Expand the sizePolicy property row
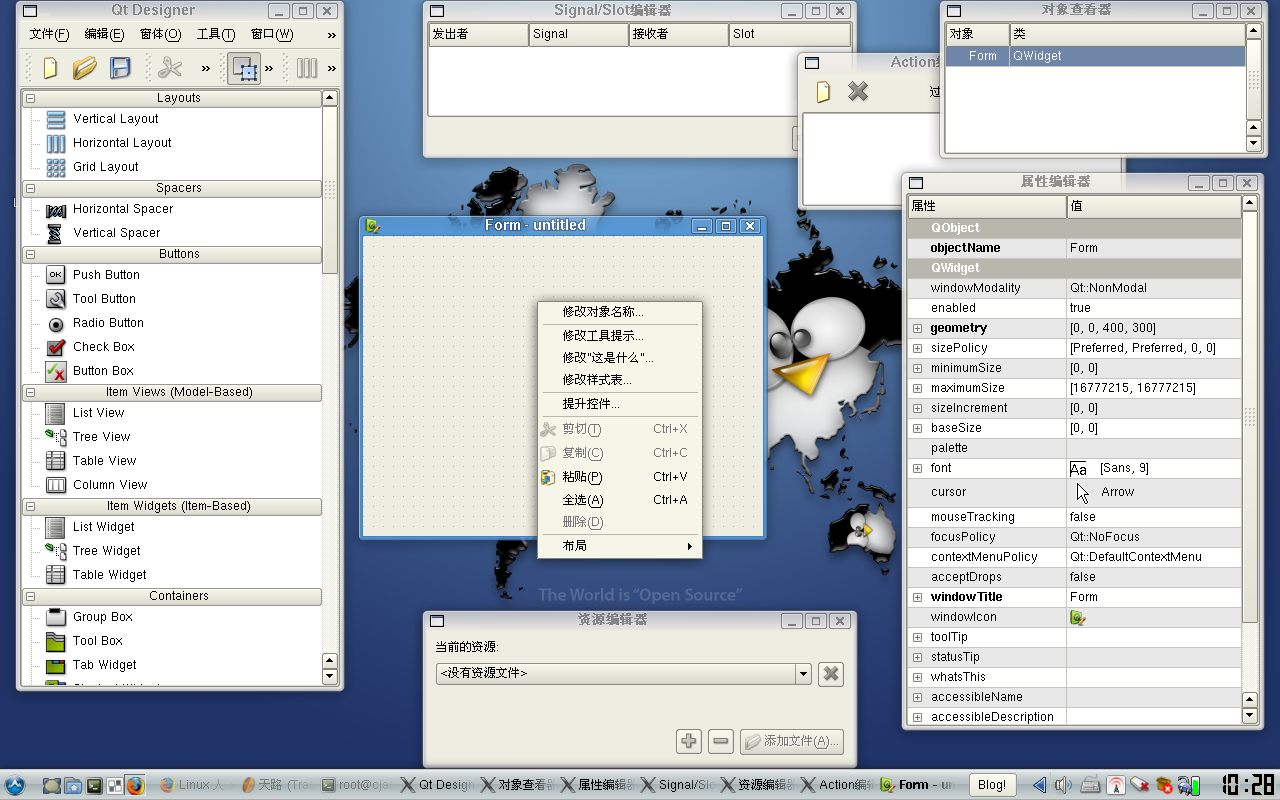The image size is (1280, 800). coord(917,348)
